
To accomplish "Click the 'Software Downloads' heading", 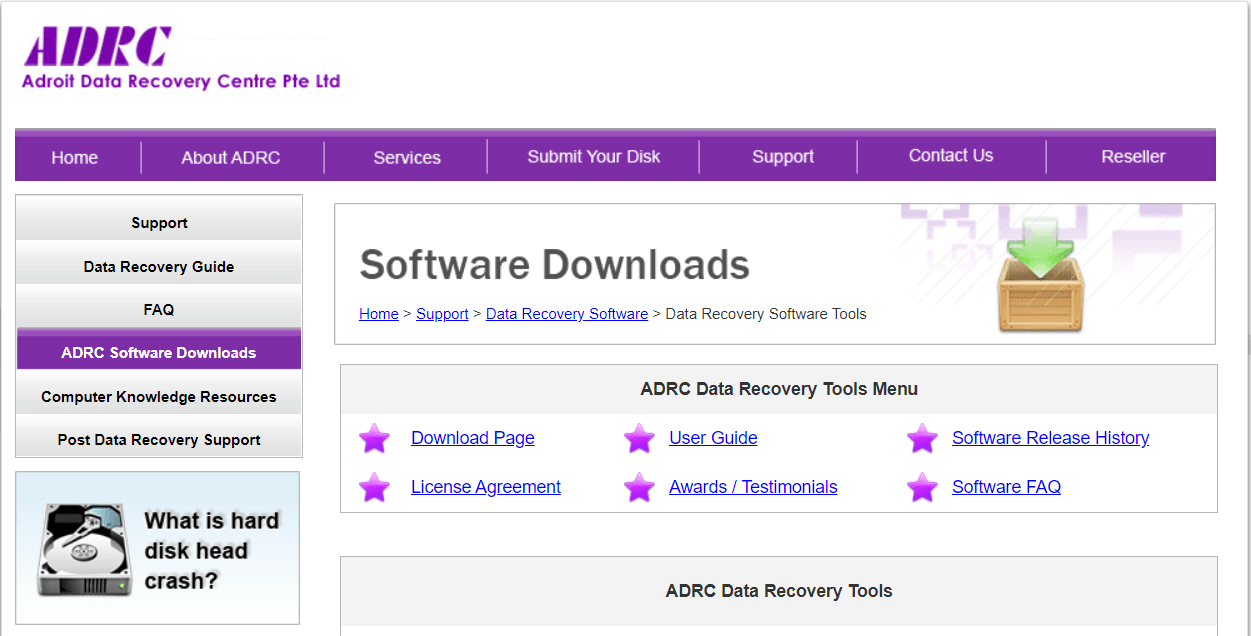I will (x=554, y=265).
